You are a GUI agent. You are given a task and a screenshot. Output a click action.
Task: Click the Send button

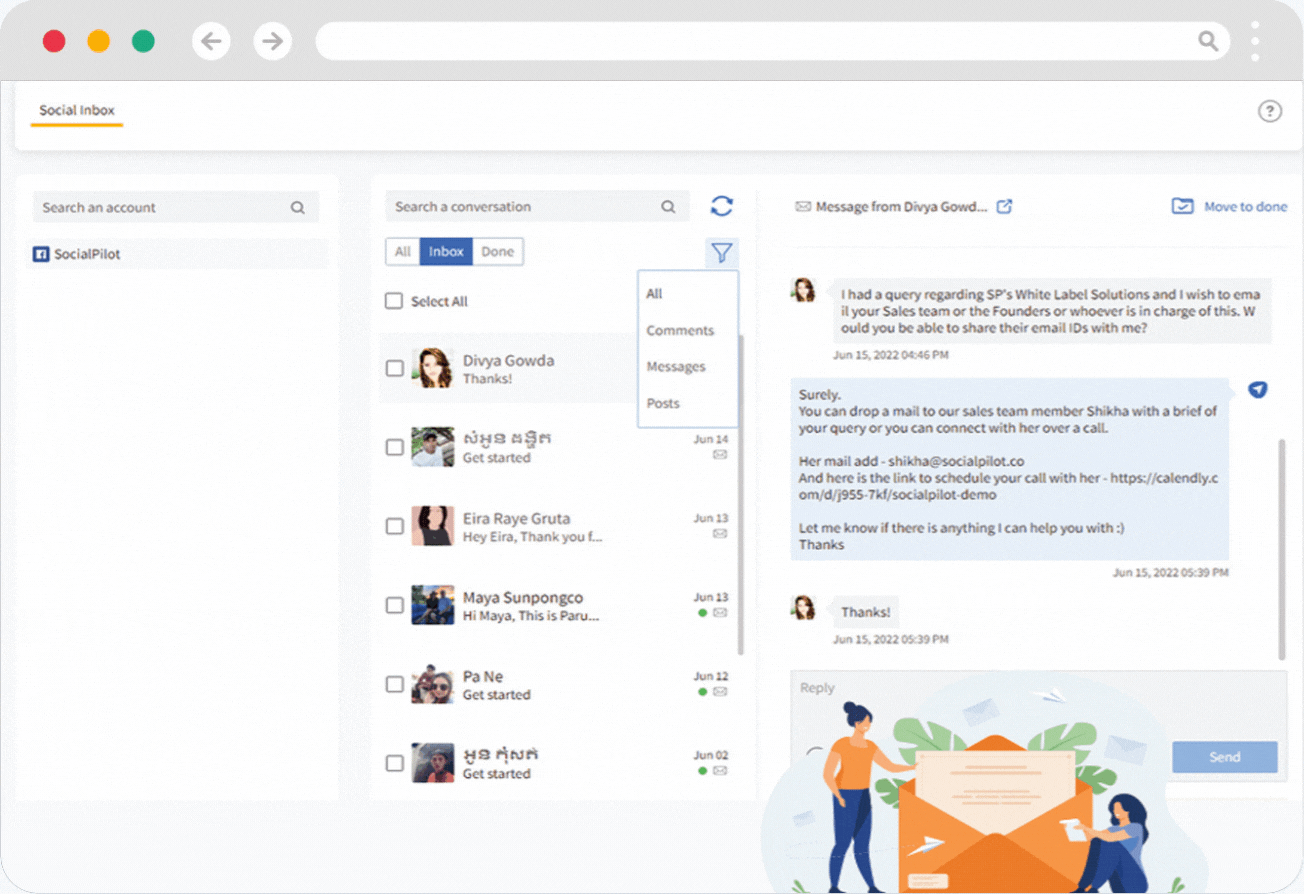click(x=1223, y=757)
